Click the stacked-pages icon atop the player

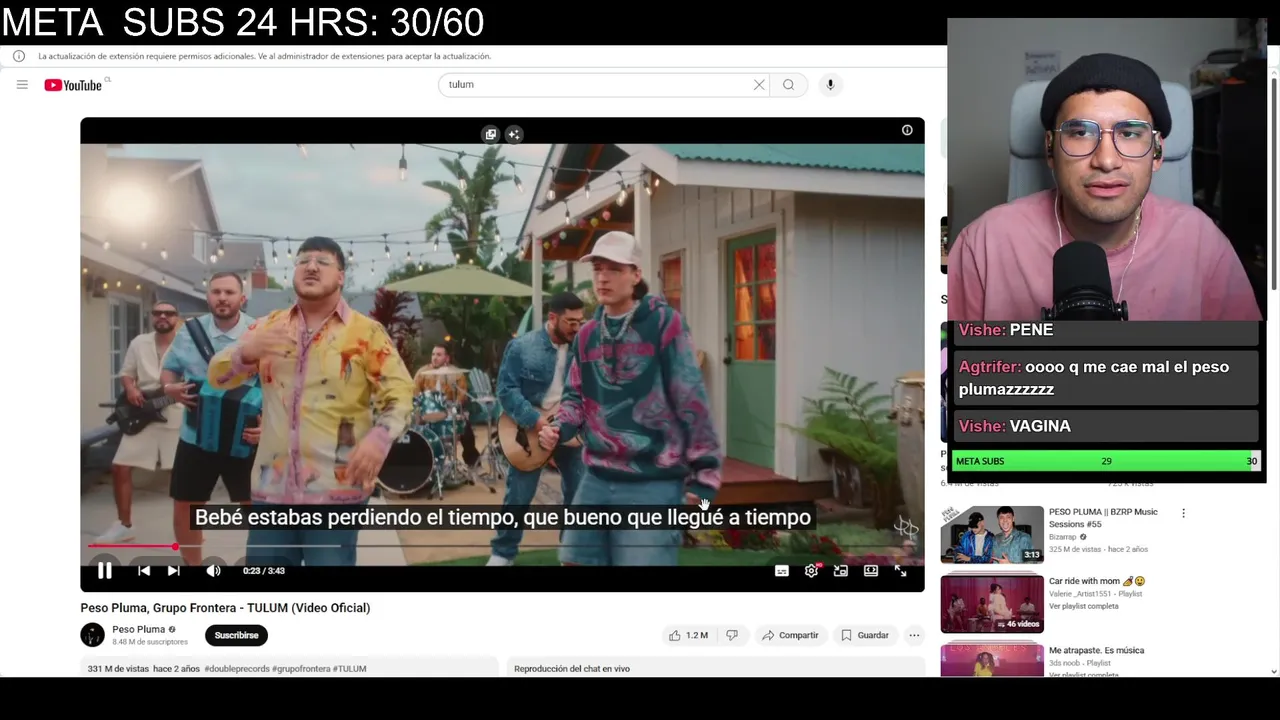point(490,134)
